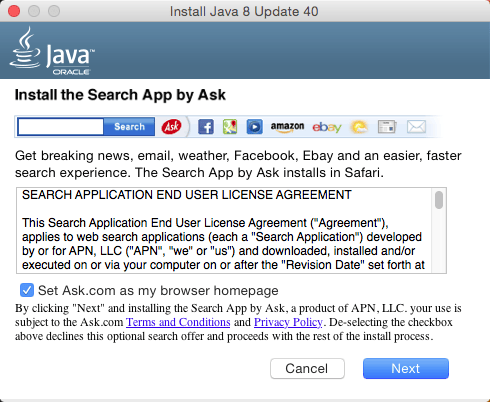The image size is (490, 402).
Task: Cancel the Java installation
Action: [307, 368]
